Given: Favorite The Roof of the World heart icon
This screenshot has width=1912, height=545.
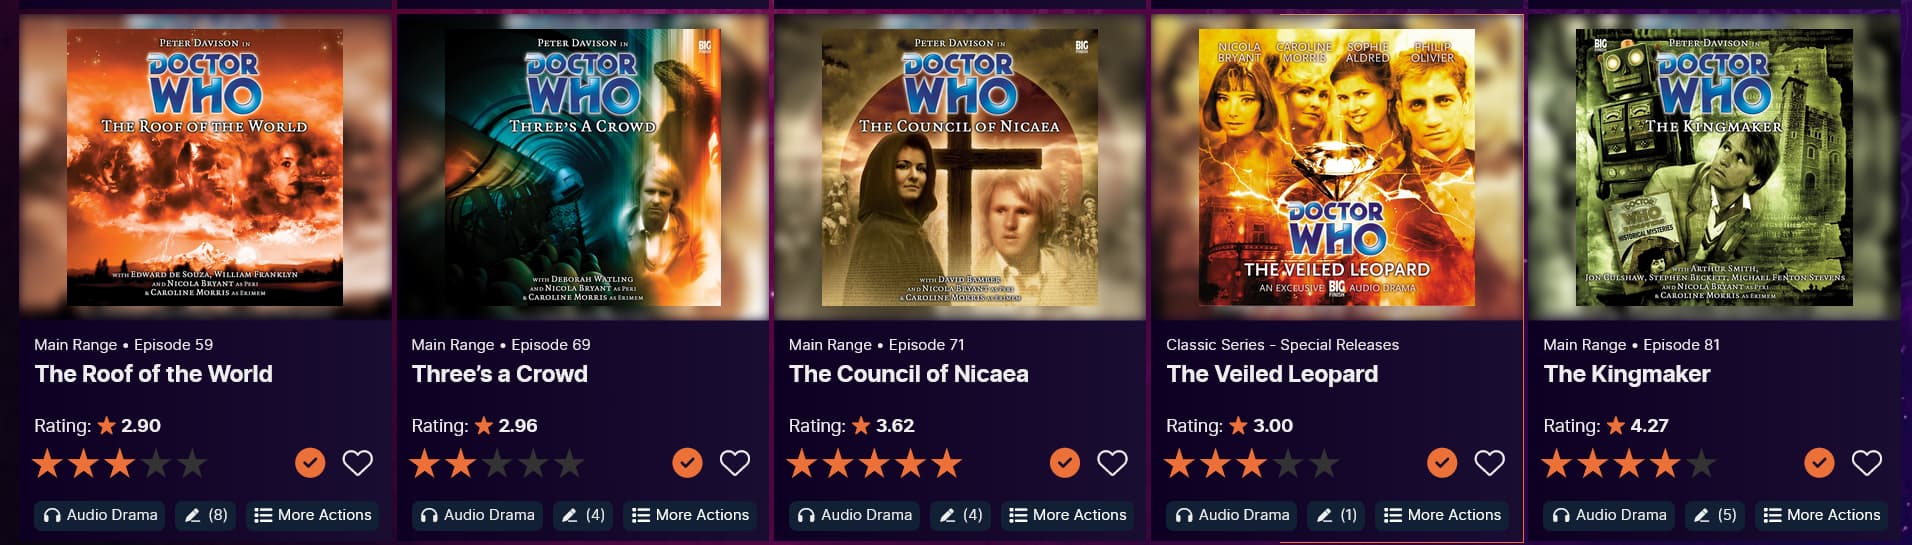Looking at the screenshot, I should pyautogui.click(x=358, y=463).
